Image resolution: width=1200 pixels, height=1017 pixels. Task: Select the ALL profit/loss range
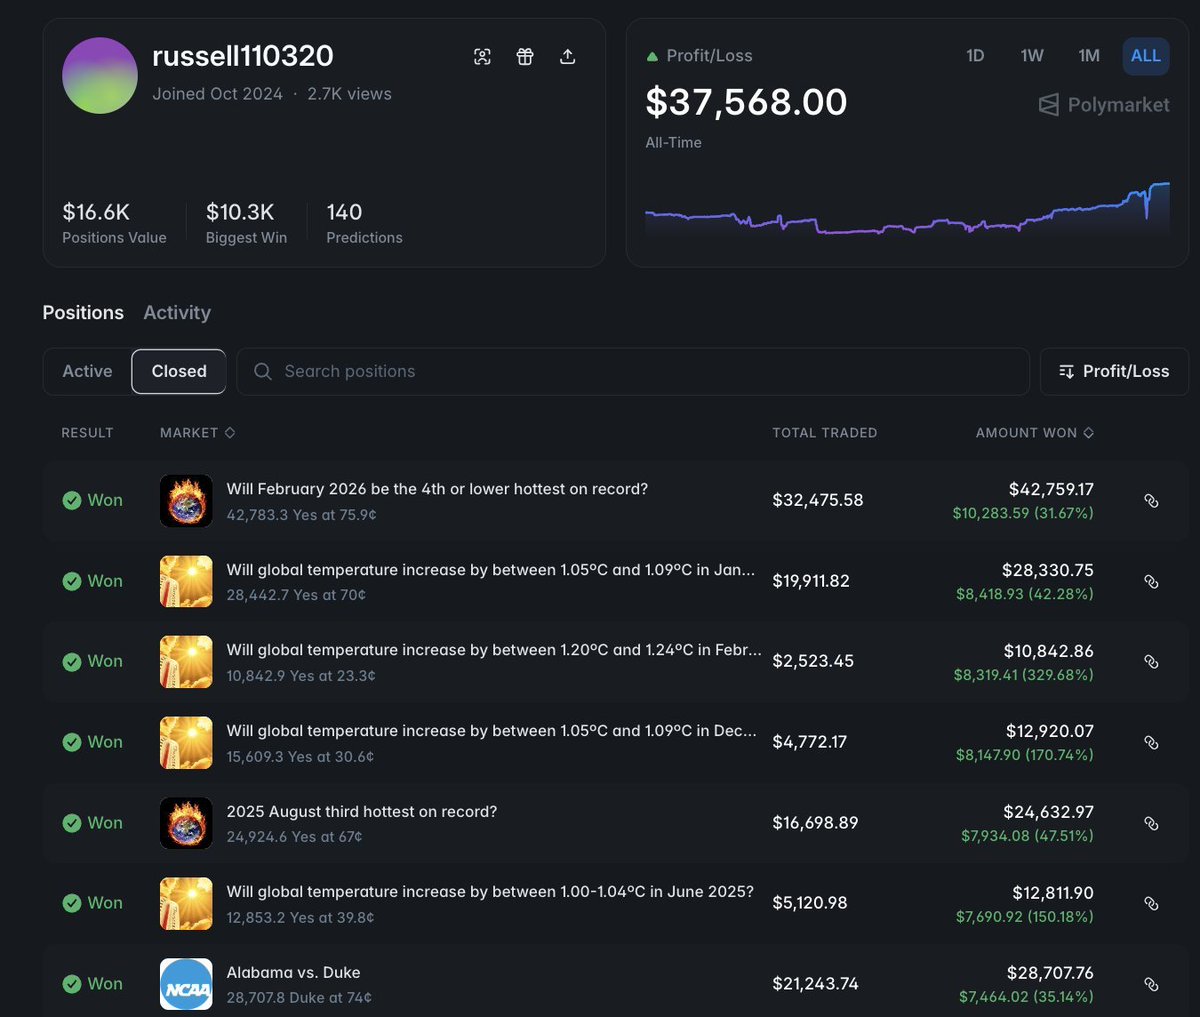click(1146, 56)
